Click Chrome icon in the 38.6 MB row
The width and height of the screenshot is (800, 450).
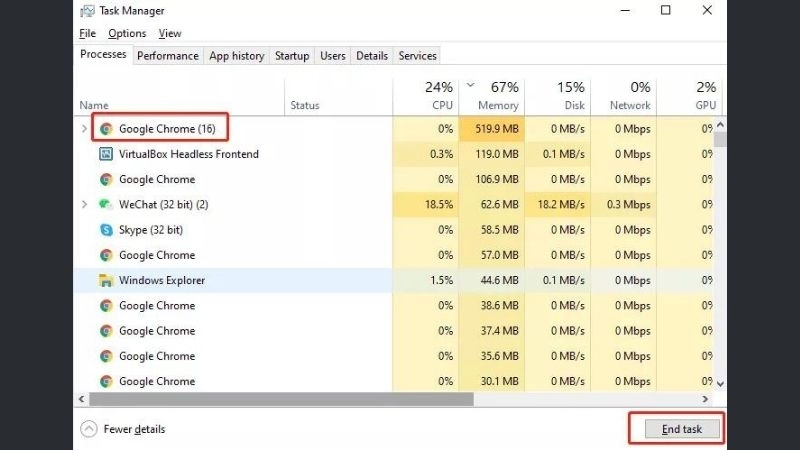coord(106,305)
